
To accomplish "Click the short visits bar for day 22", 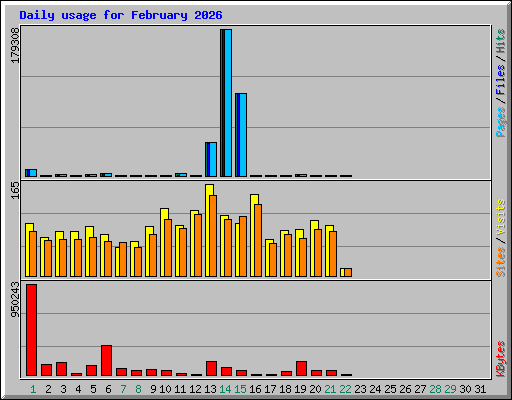I will tap(342, 273).
